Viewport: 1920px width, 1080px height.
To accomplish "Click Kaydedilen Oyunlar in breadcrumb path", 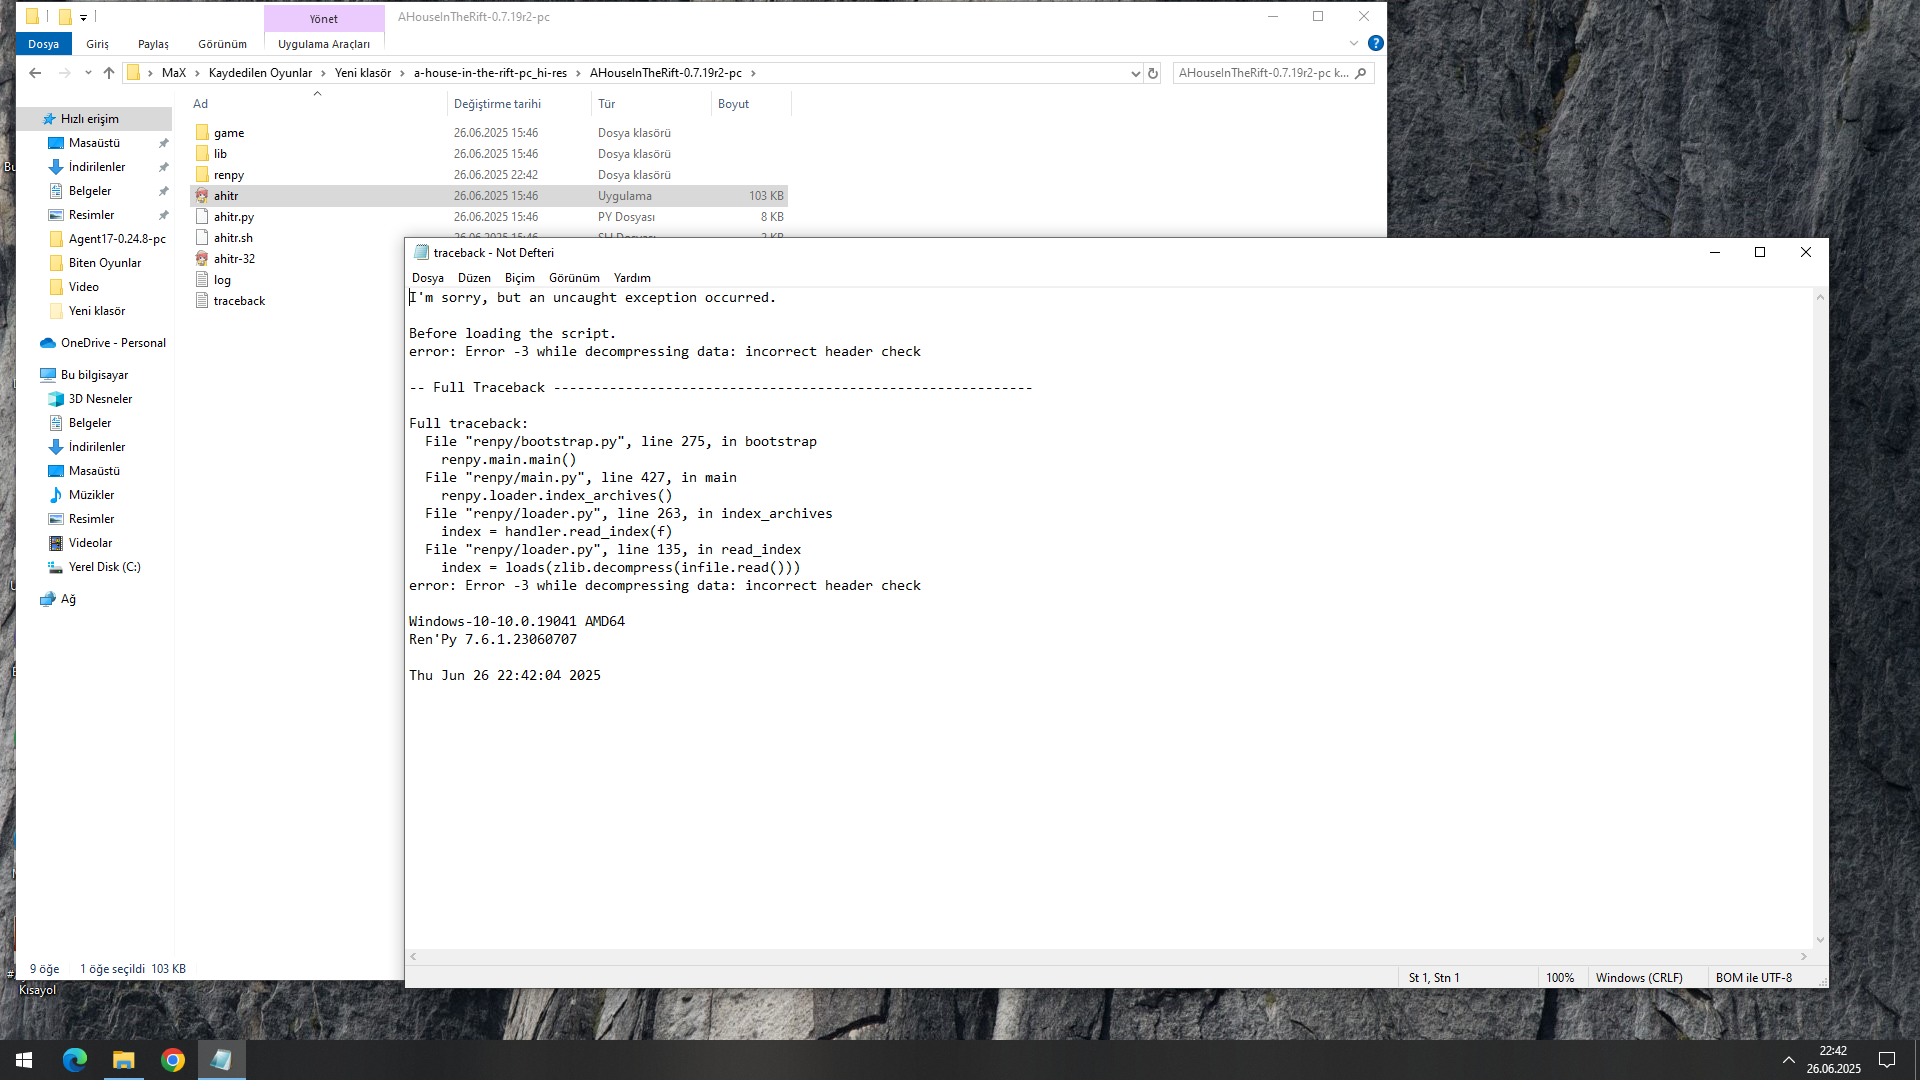I will click(x=260, y=73).
